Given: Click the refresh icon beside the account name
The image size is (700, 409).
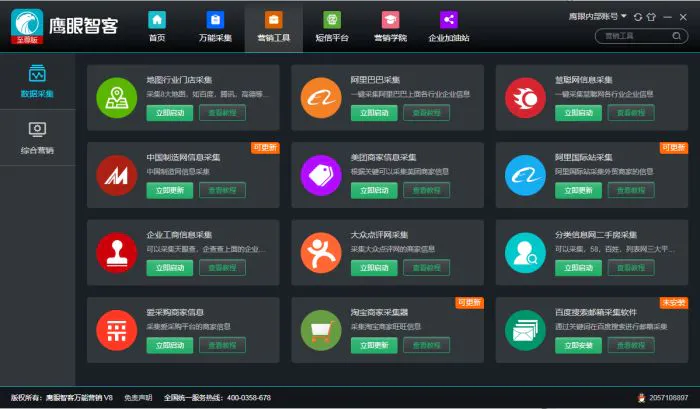Looking at the screenshot, I should pyautogui.click(x=638, y=17).
